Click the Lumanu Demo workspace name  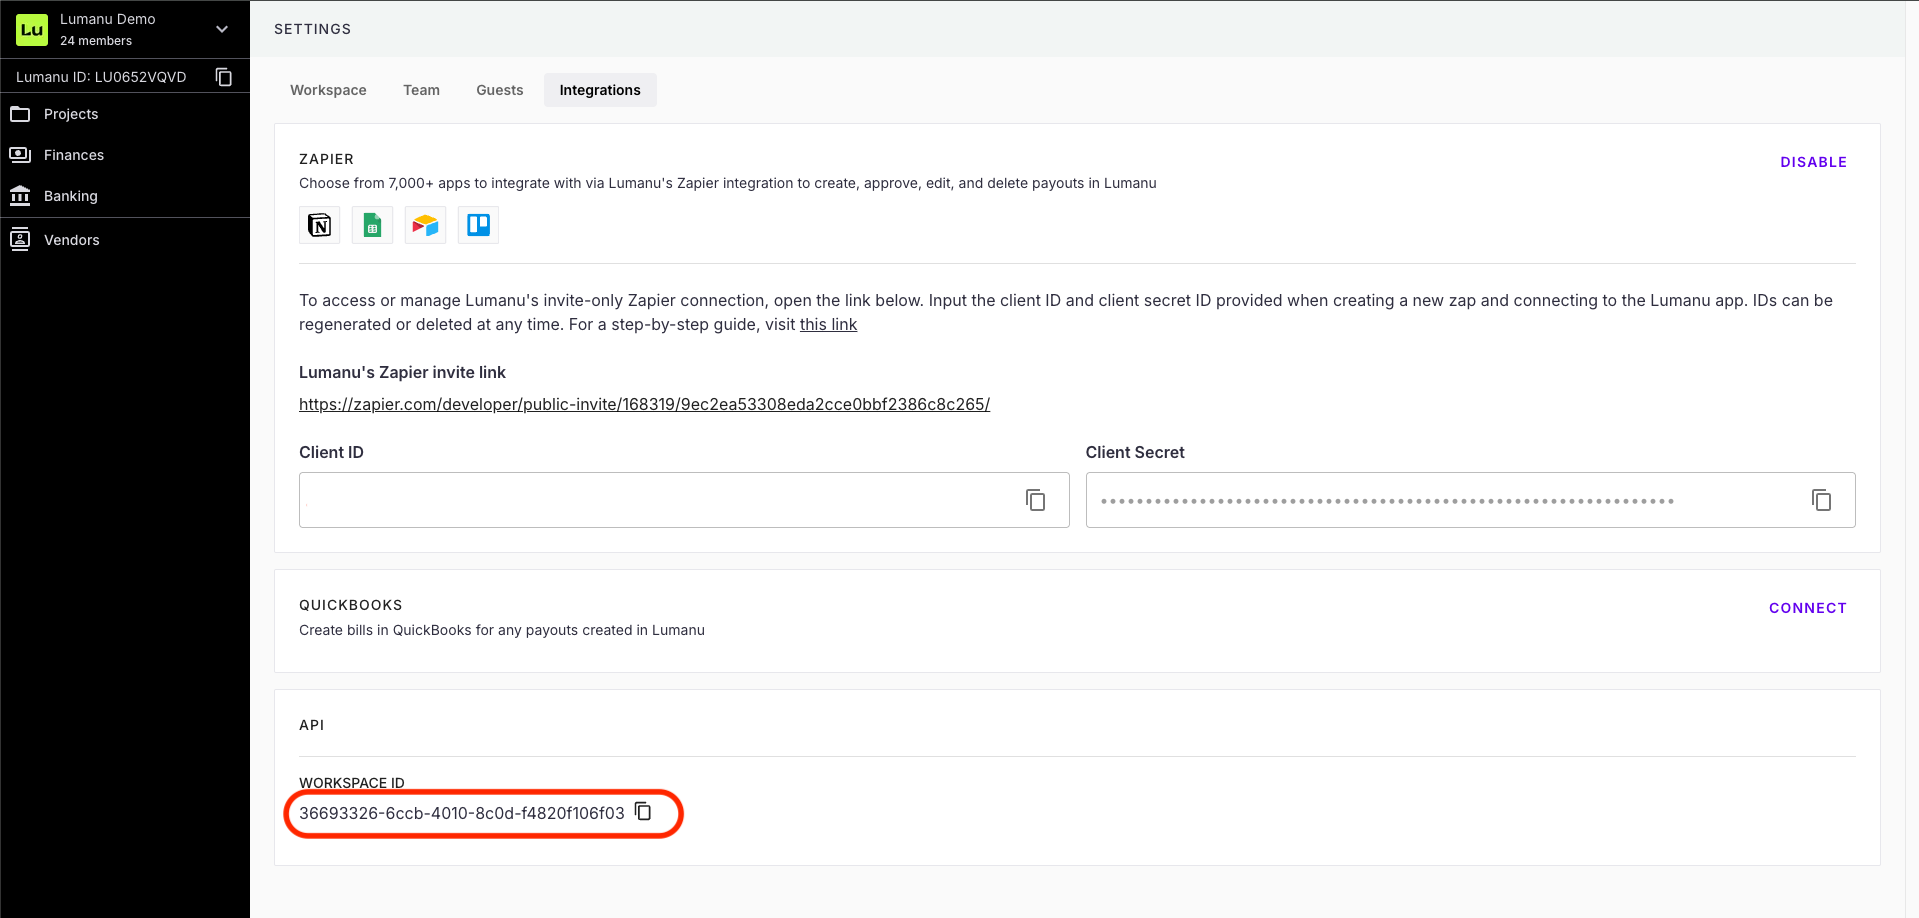(107, 19)
